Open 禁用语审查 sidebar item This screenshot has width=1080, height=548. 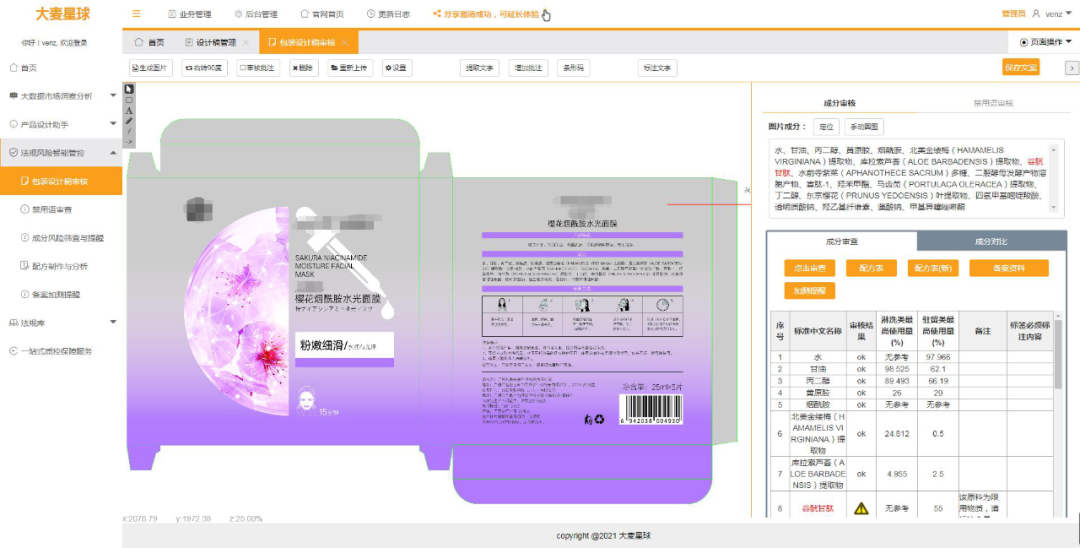coord(61,209)
